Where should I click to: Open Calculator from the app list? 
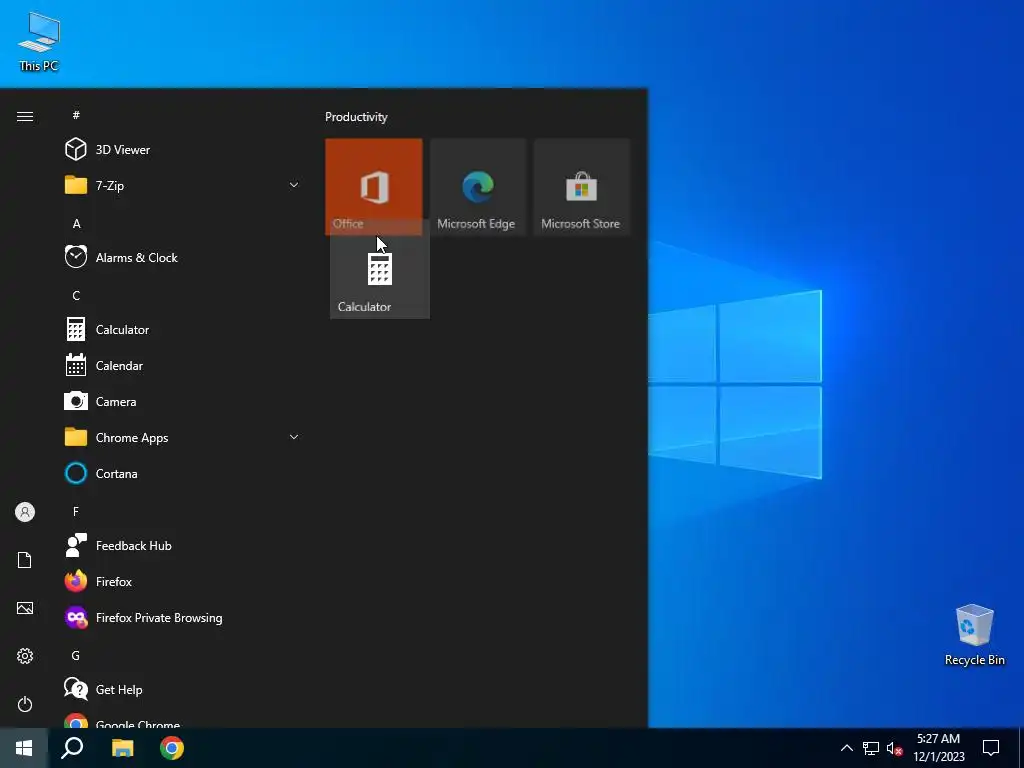(x=182, y=330)
